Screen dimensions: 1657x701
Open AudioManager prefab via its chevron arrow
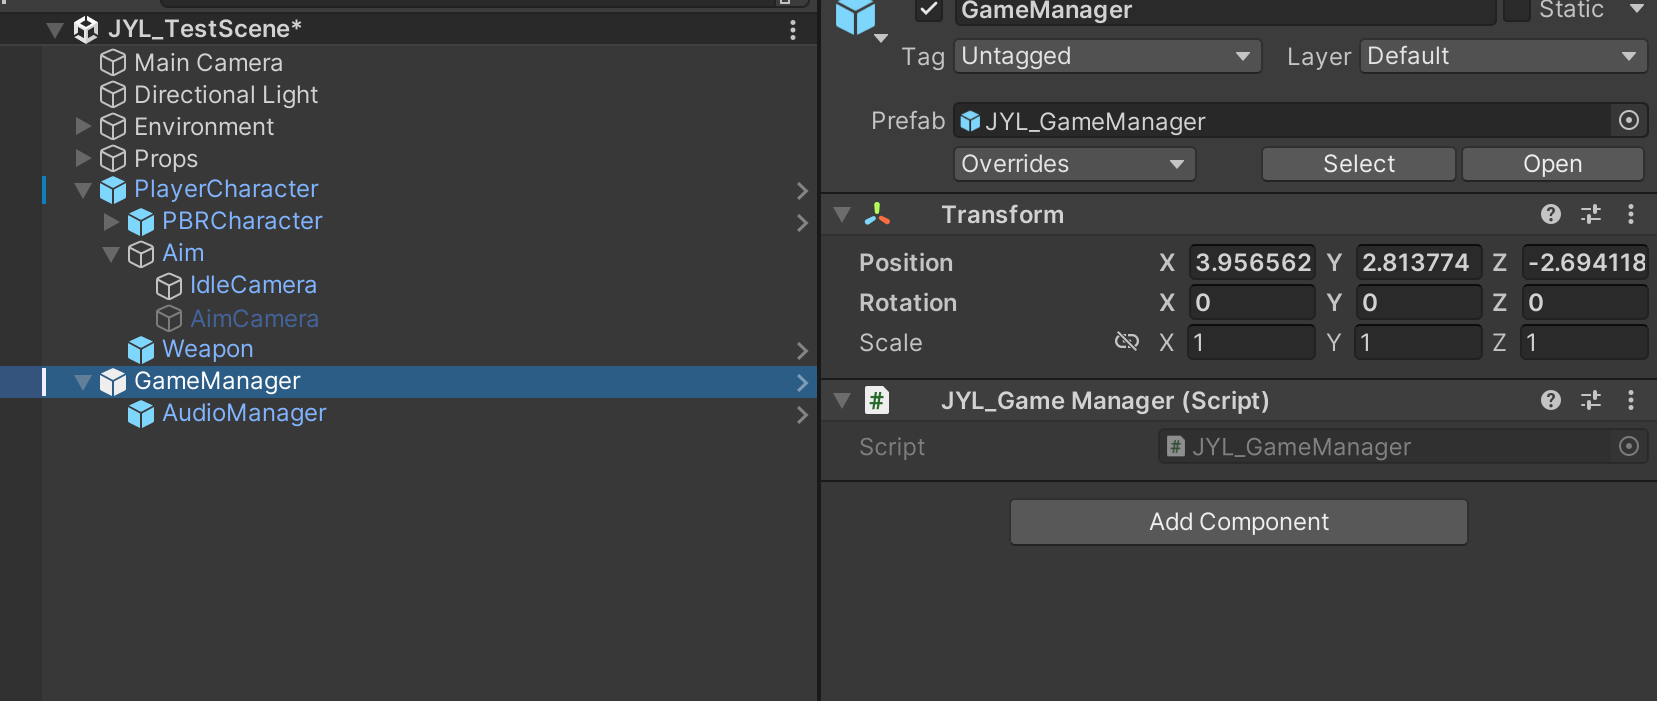coord(802,414)
